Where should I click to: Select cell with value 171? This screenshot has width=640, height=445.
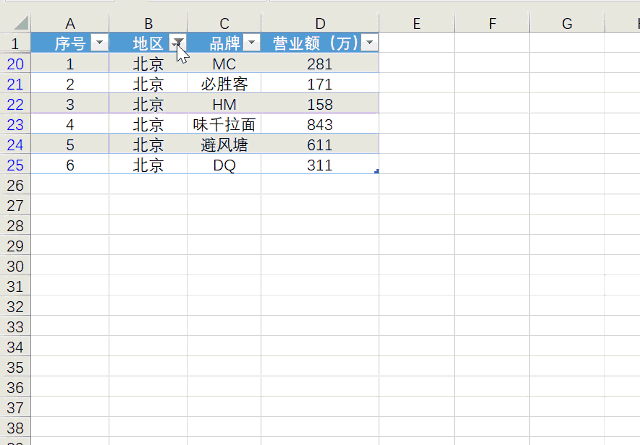coord(320,84)
